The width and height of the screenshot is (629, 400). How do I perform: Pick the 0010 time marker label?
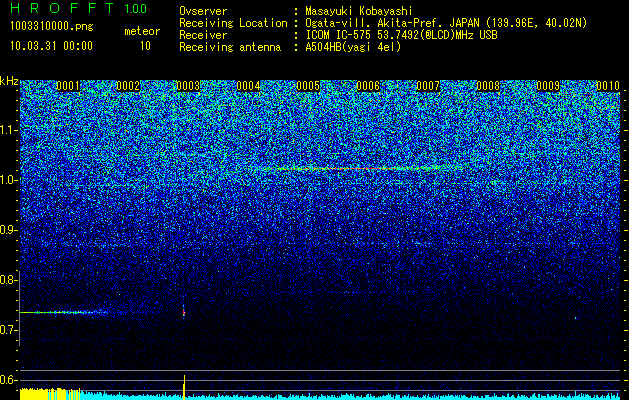608,86
